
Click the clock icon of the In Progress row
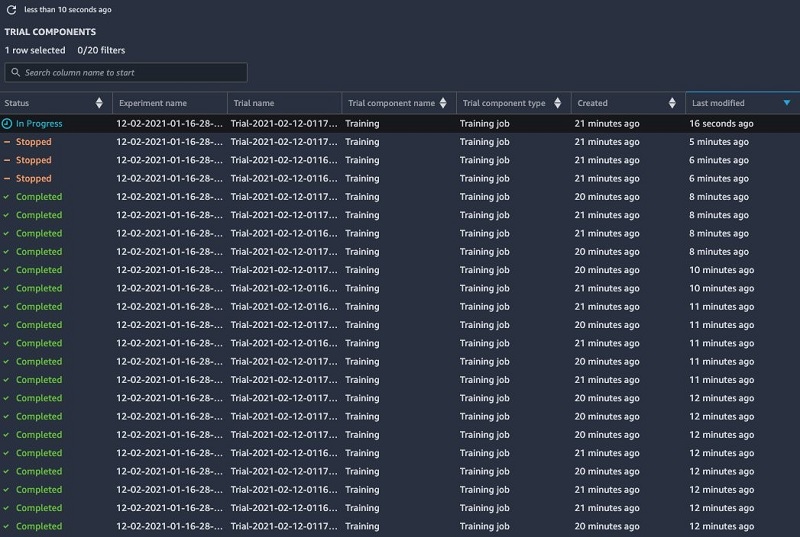click(7, 123)
